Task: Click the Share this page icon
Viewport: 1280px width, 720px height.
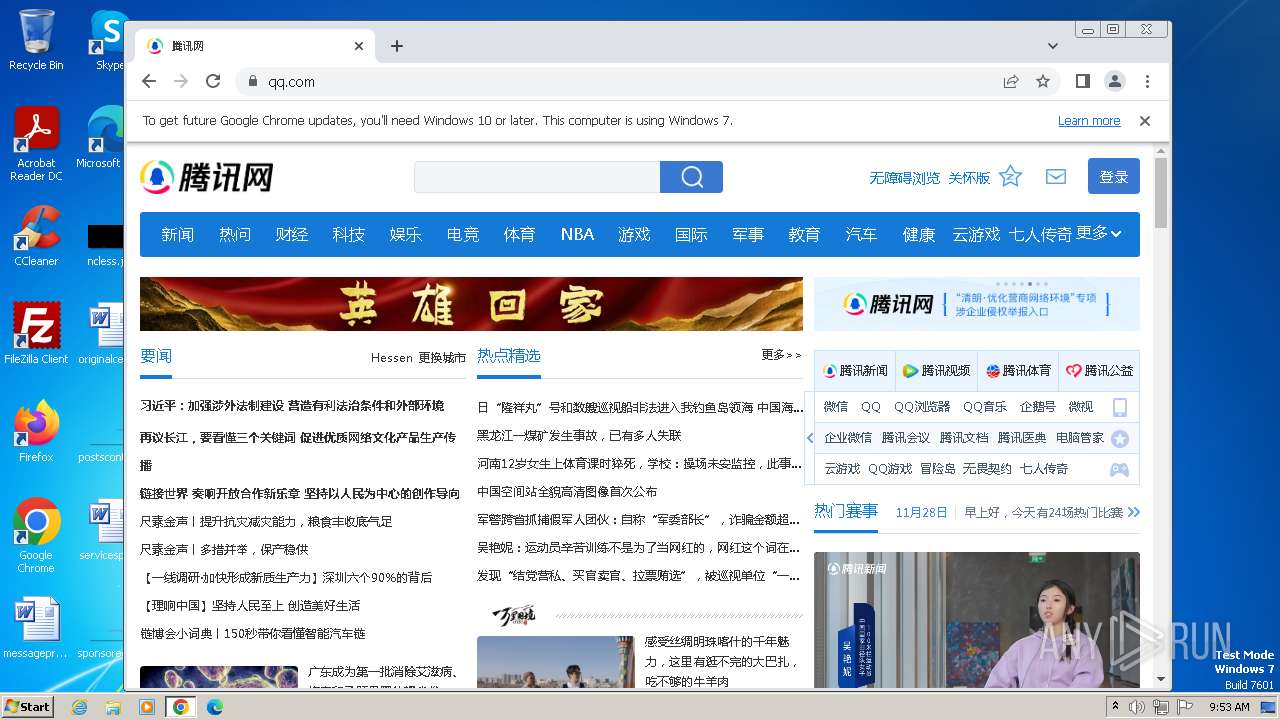Action: click(1011, 81)
